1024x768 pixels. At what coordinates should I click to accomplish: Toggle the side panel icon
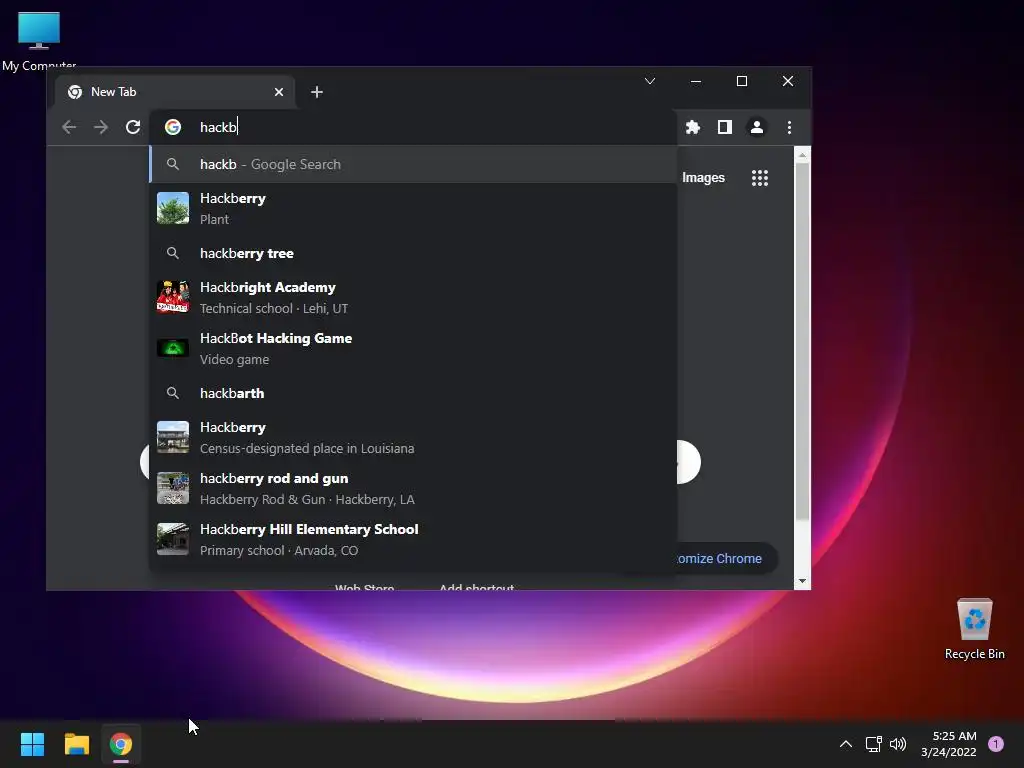725,127
